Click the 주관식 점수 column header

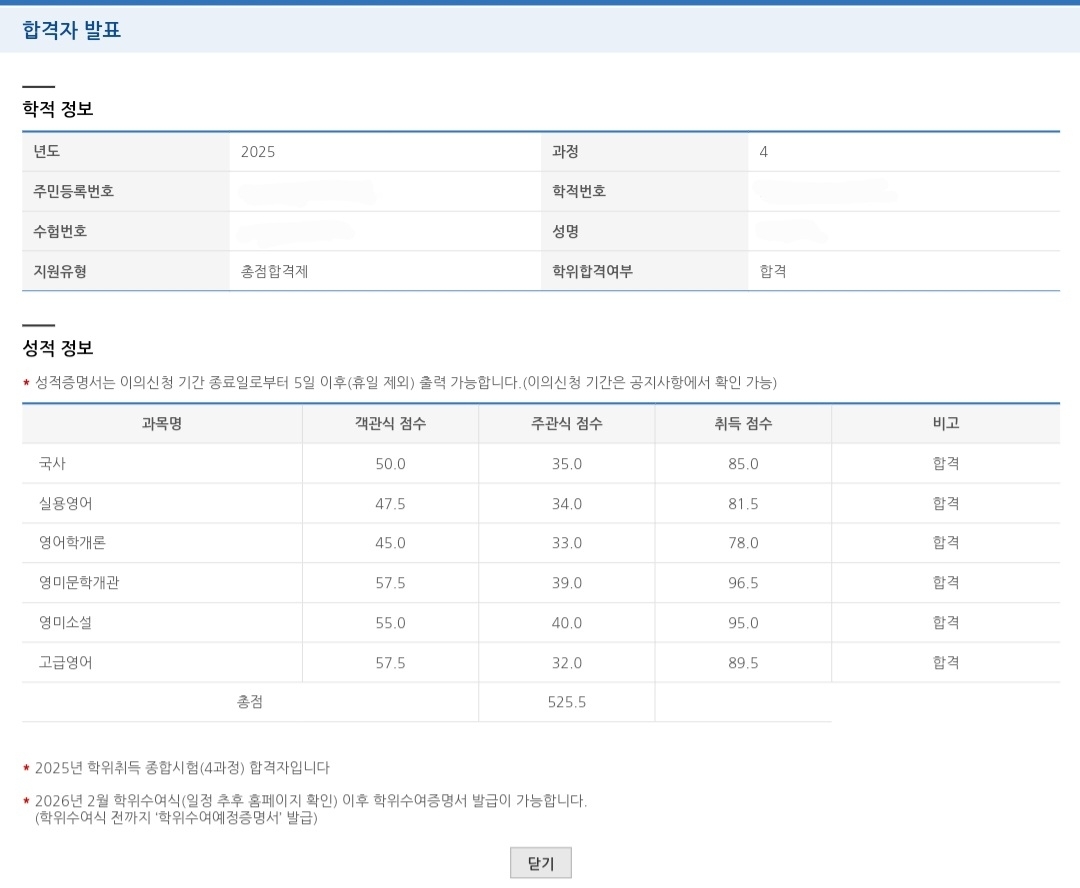566,423
